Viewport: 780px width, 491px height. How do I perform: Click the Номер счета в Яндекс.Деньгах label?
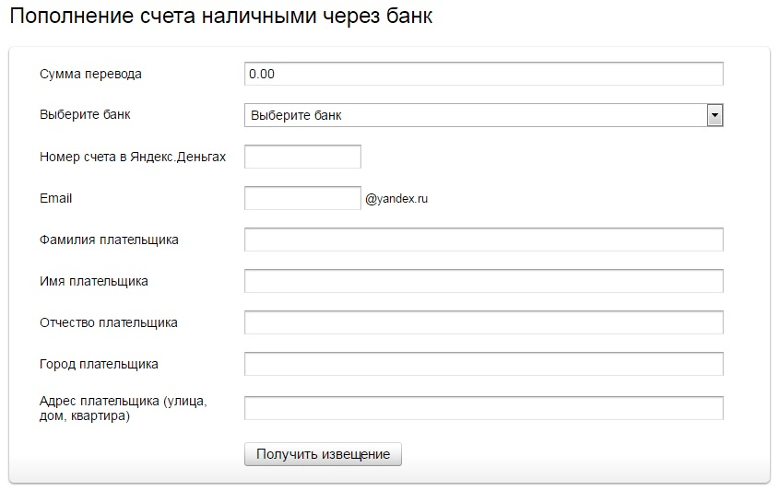click(133, 157)
